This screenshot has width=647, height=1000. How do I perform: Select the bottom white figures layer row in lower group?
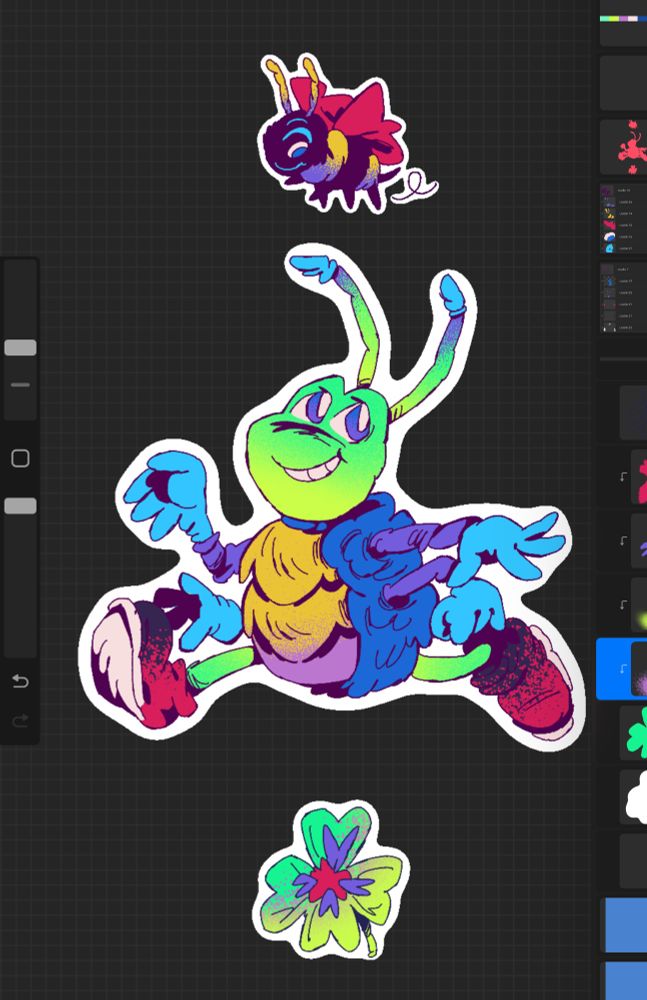click(x=623, y=327)
